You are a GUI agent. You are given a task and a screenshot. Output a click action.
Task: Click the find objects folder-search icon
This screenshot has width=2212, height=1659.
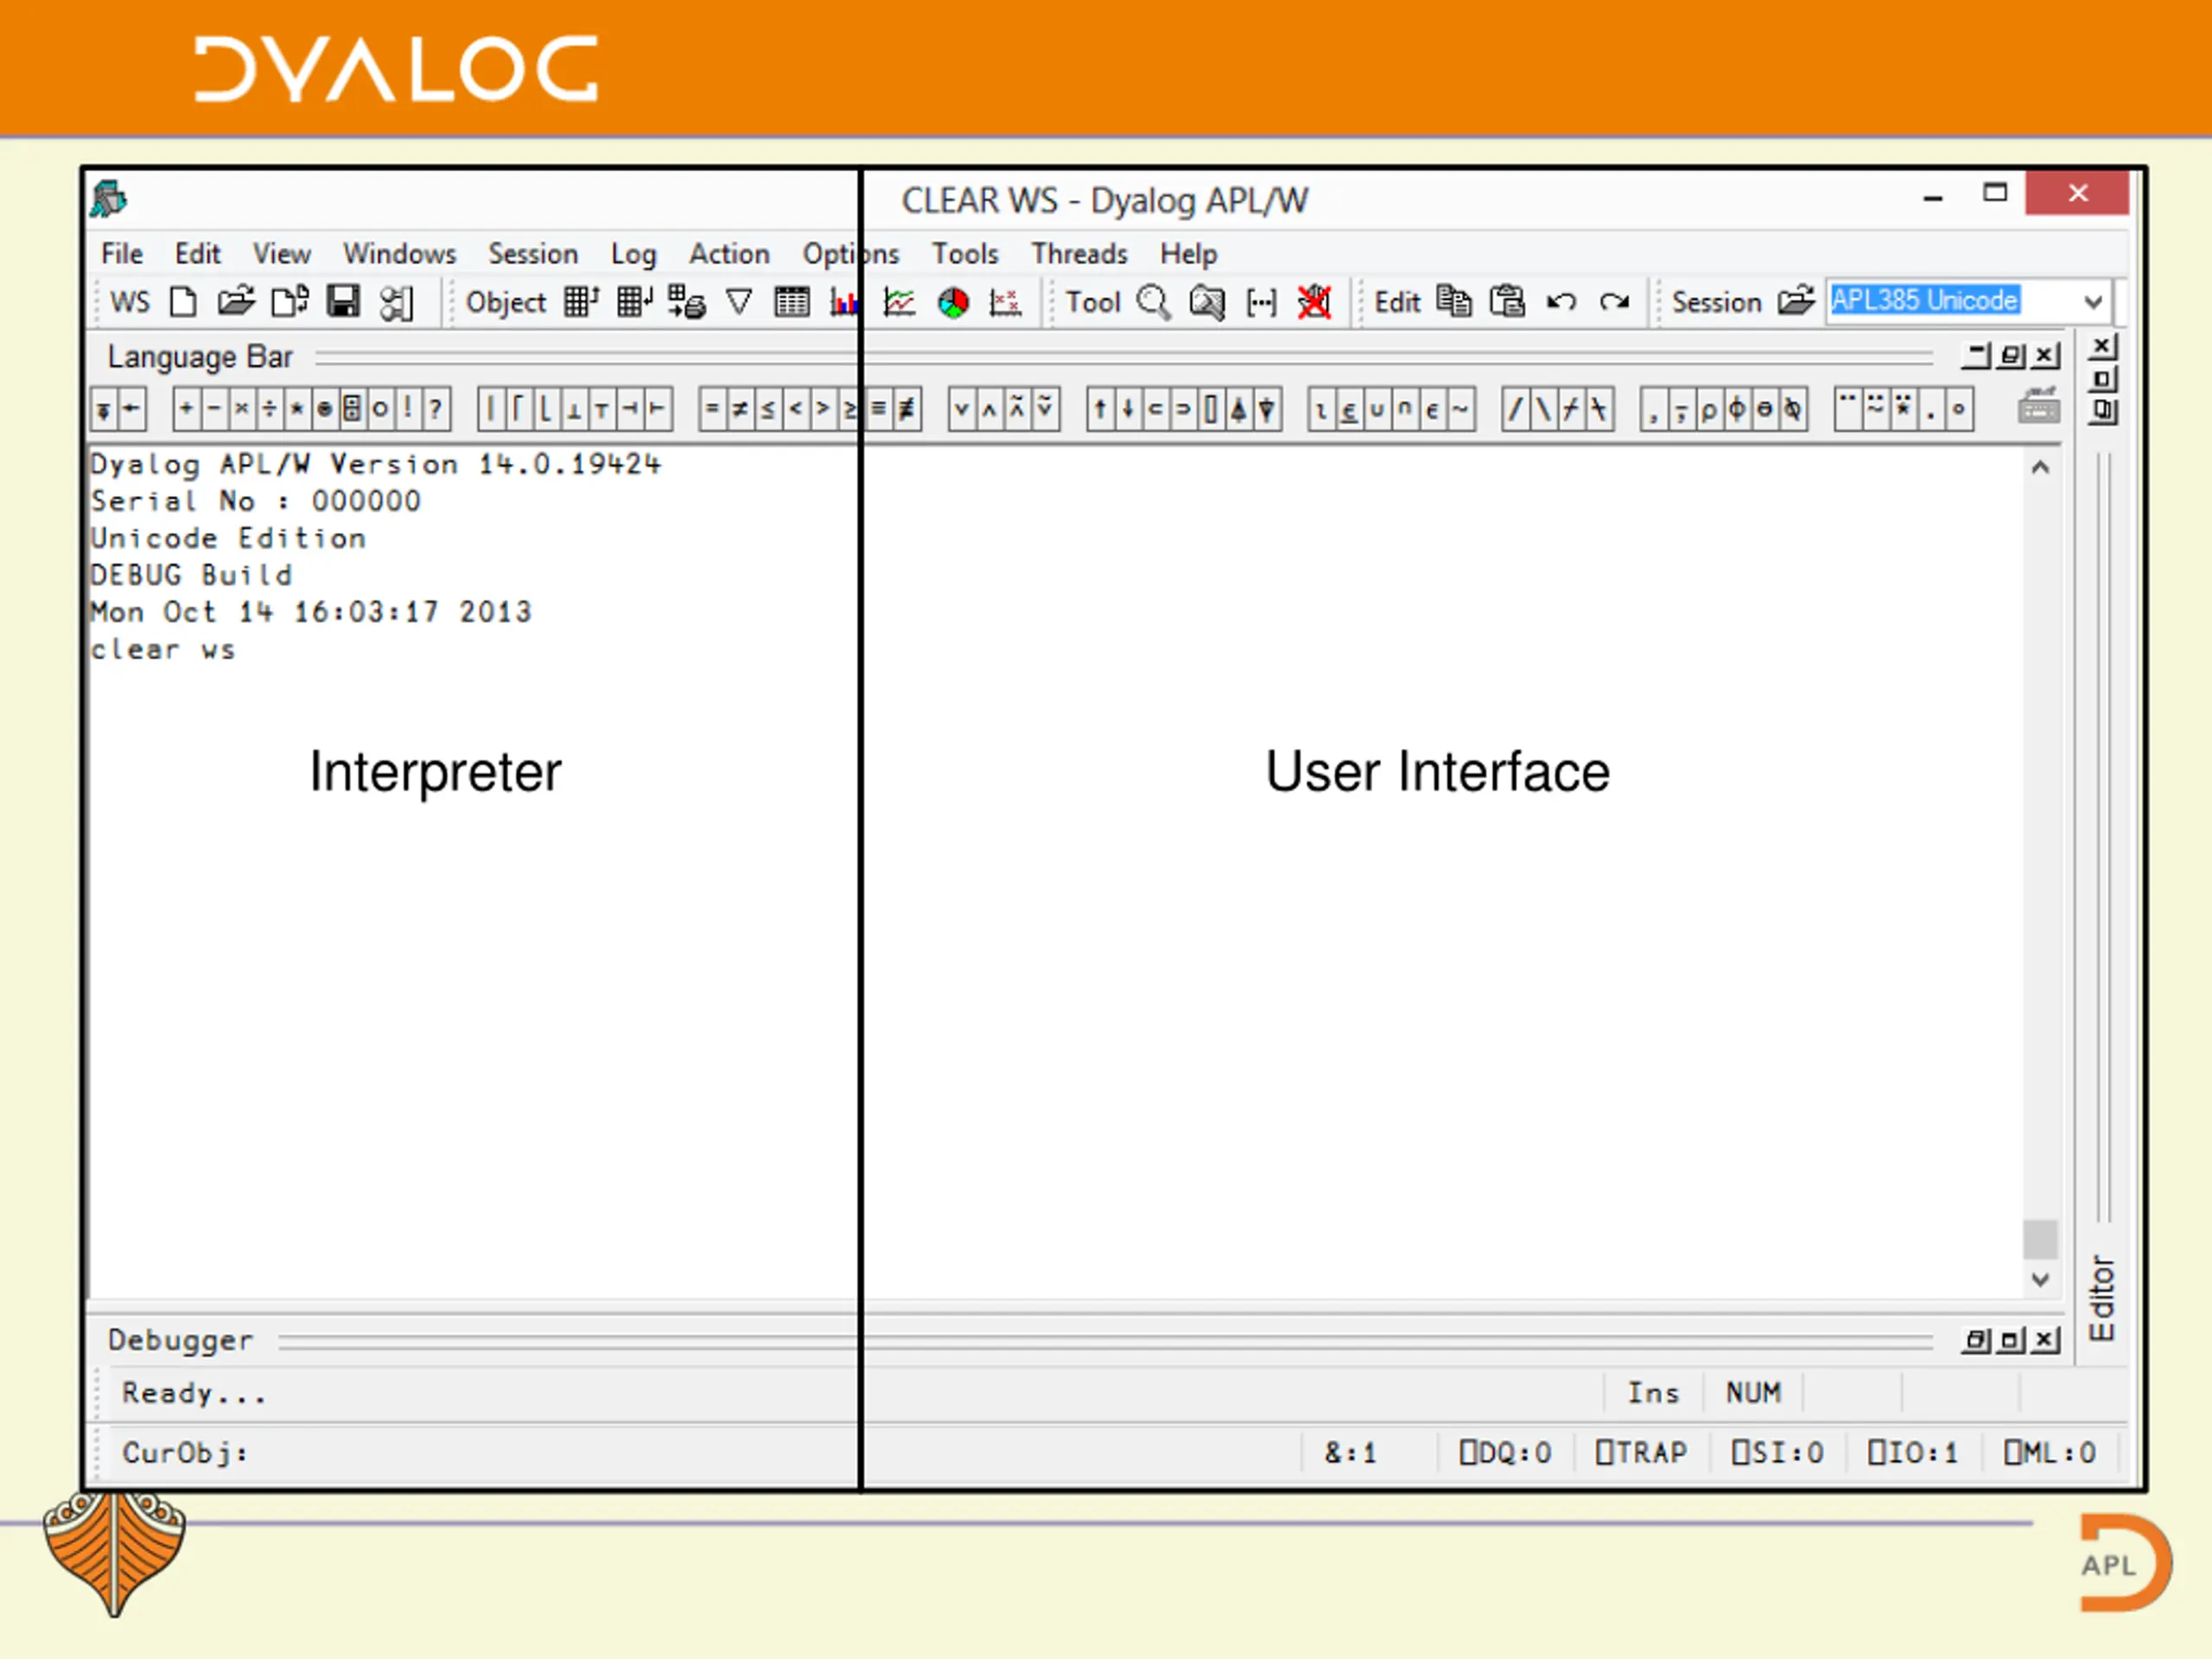[x=1207, y=302]
